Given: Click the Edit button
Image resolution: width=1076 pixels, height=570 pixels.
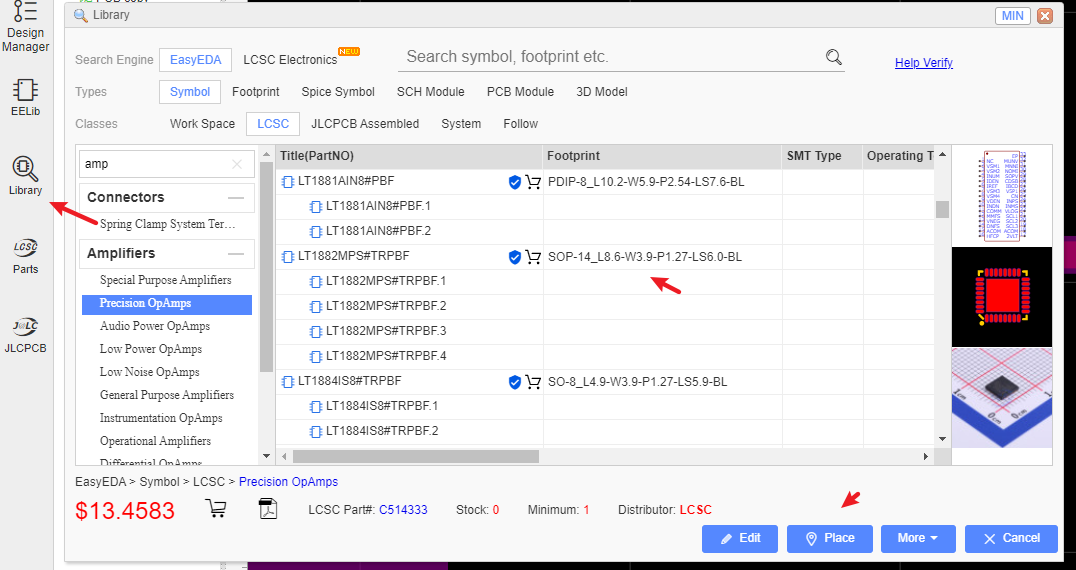Looking at the screenshot, I should click(x=740, y=538).
